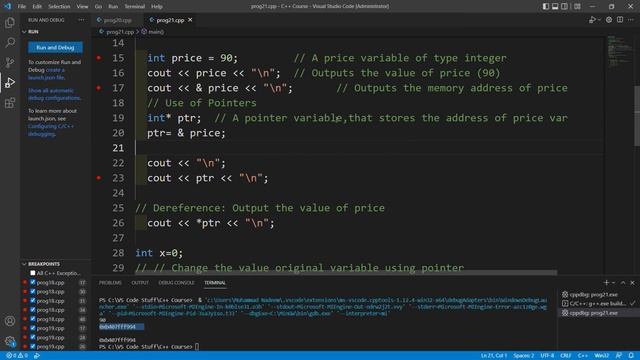Image resolution: width=640 pixels, height=360 pixels.
Task: Click the Run and Debug button
Action: point(55,47)
